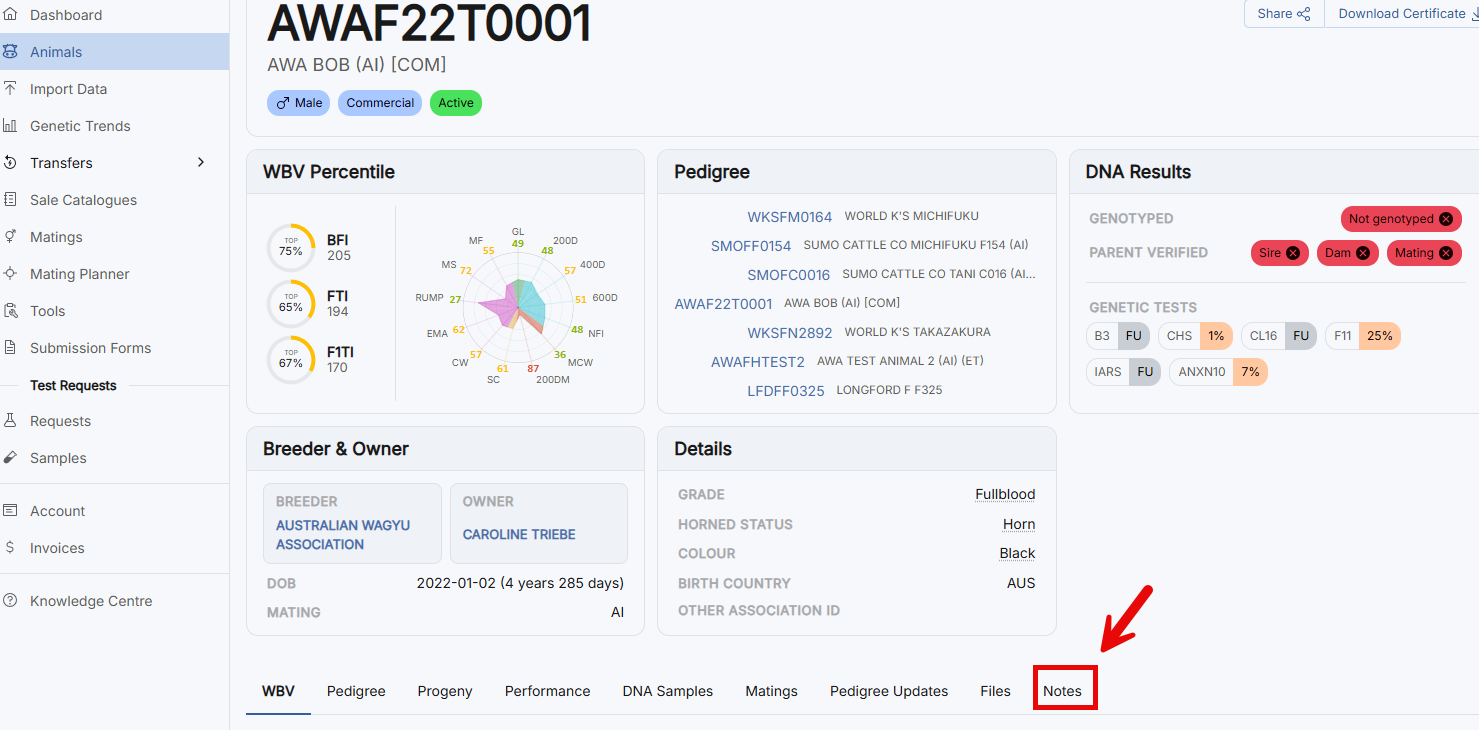Open the DNA Samples tab
Image resolution: width=1479 pixels, height=730 pixels.
668,691
